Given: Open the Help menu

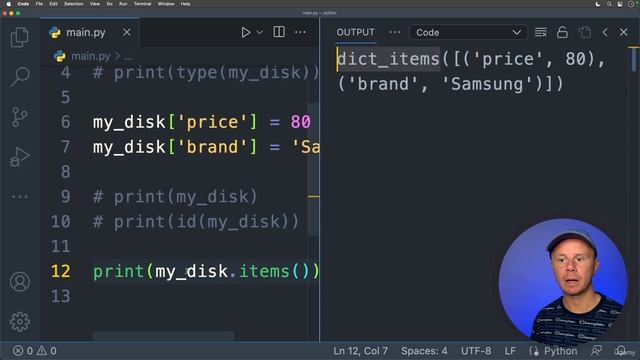Looking at the screenshot, I should click(x=186, y=4).
